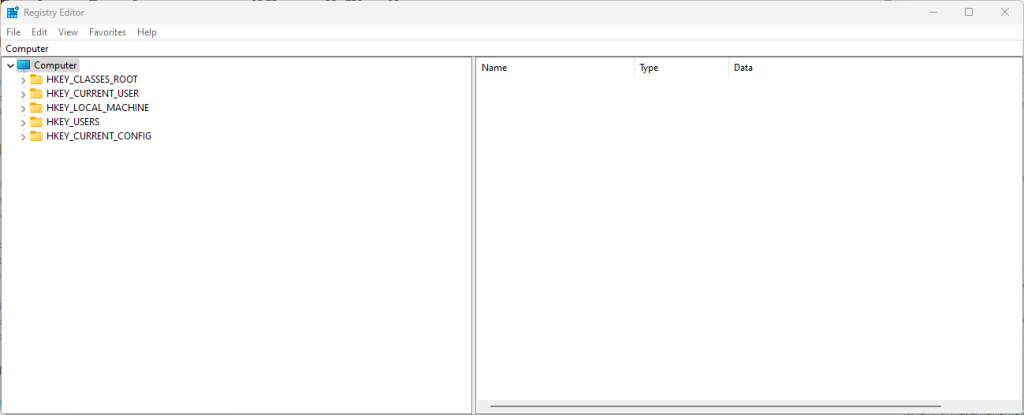Expand the HKEY_CURRENT_USER key
The height and width of the screenshot is (415, 1024).
coord(24,94)
